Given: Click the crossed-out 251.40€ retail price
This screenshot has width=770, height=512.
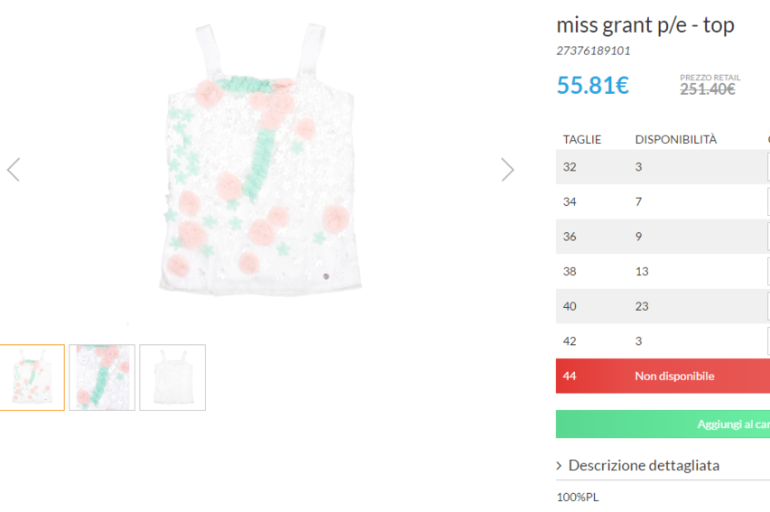Looking at the screenshot, I should click(x=707, y=89).
